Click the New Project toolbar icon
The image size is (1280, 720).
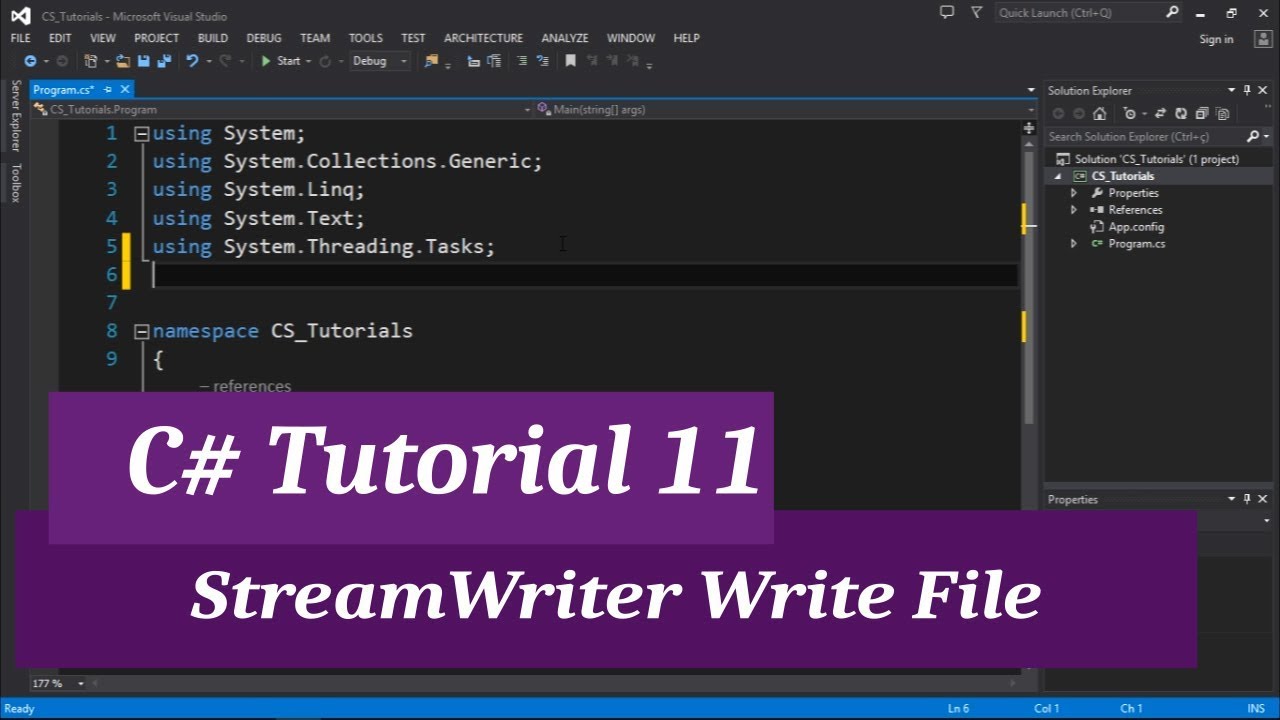(91, 61)
